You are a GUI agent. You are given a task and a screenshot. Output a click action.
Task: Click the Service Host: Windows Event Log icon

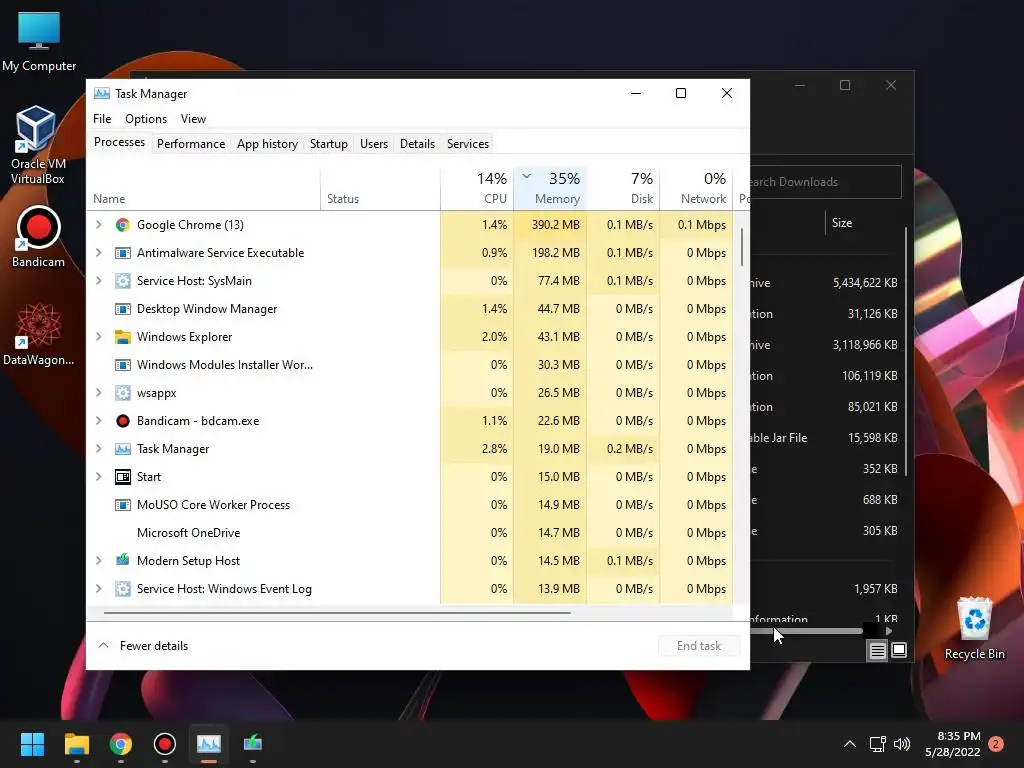pyautogui.click(x=123, y=589)
